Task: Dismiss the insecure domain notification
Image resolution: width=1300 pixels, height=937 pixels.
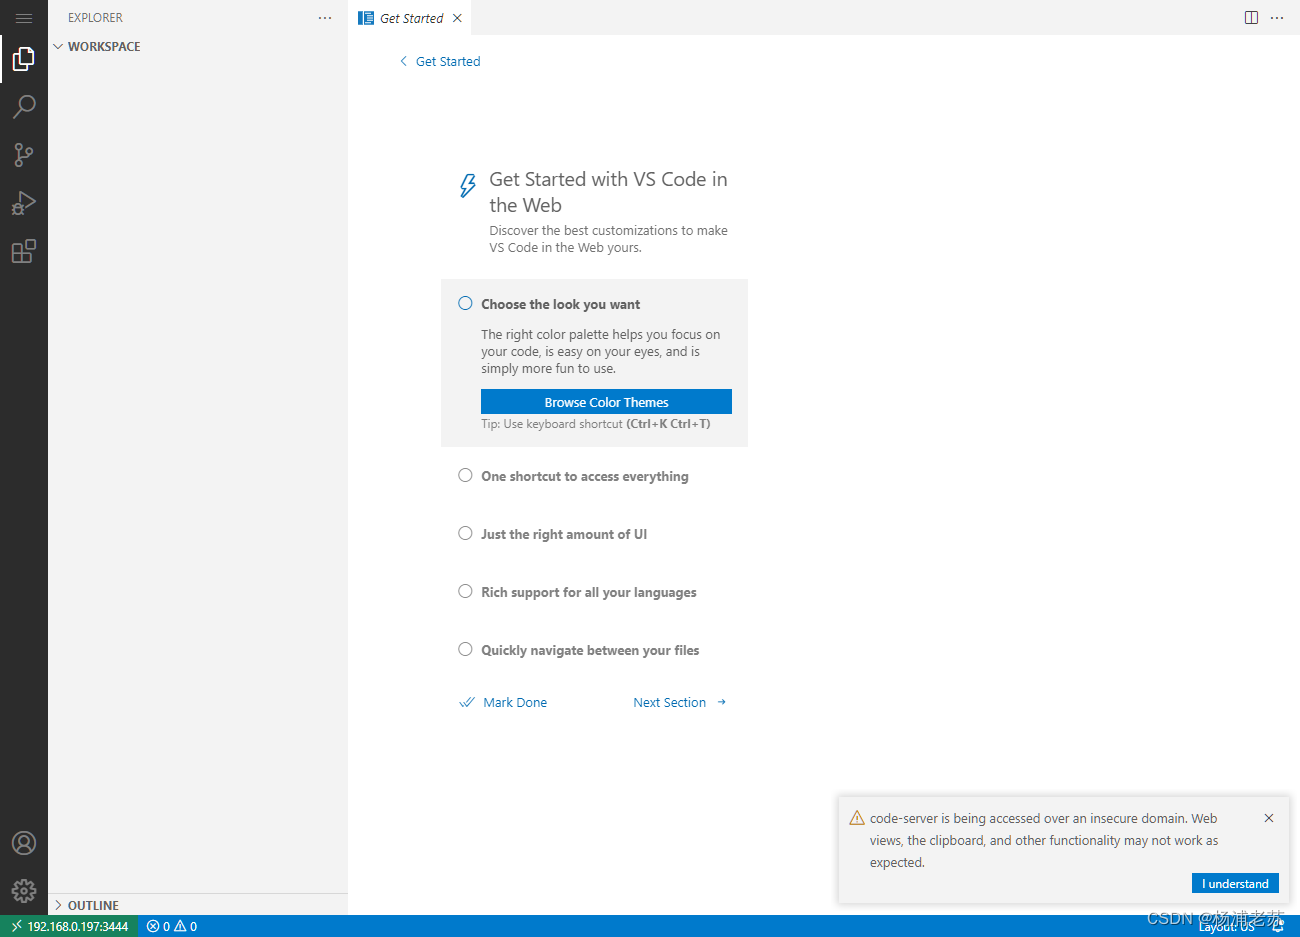Action: pyautogui.click(x=1269, y=818)
